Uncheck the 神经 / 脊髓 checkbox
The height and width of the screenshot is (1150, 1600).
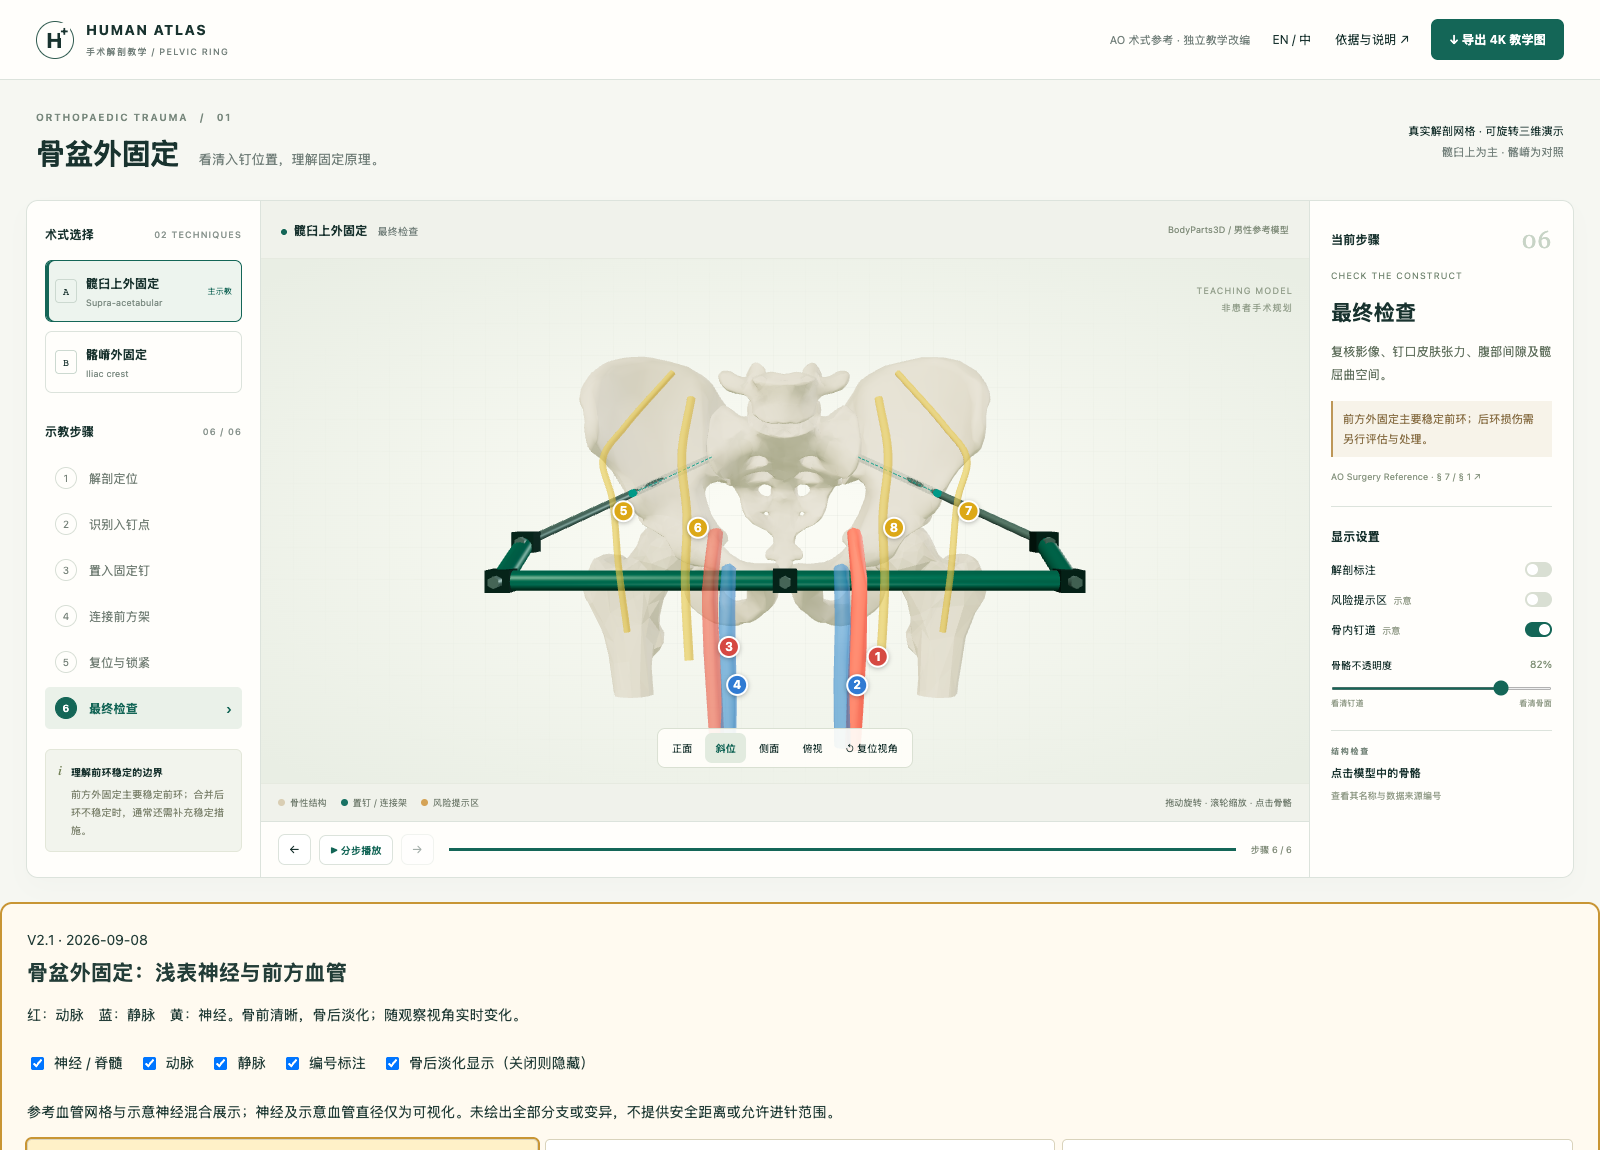(38, 1063)
